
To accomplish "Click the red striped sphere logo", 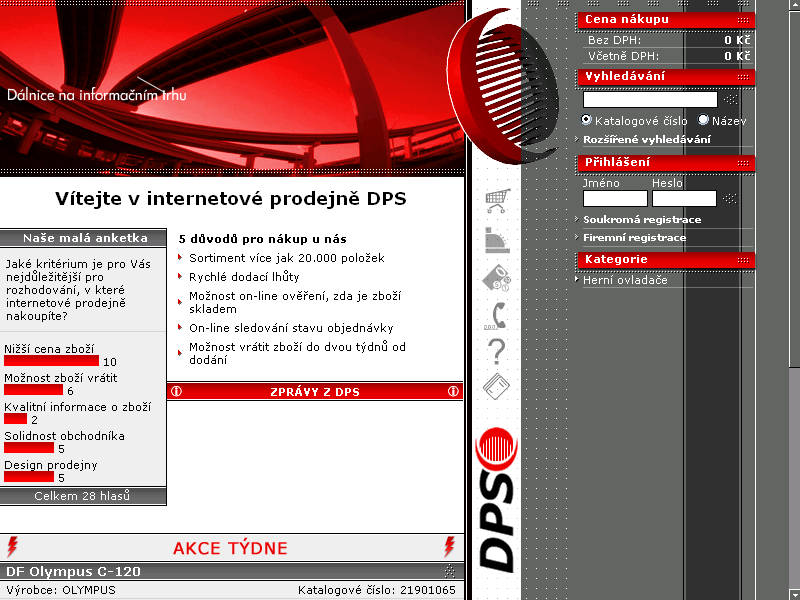I will (x=503, y=86).
